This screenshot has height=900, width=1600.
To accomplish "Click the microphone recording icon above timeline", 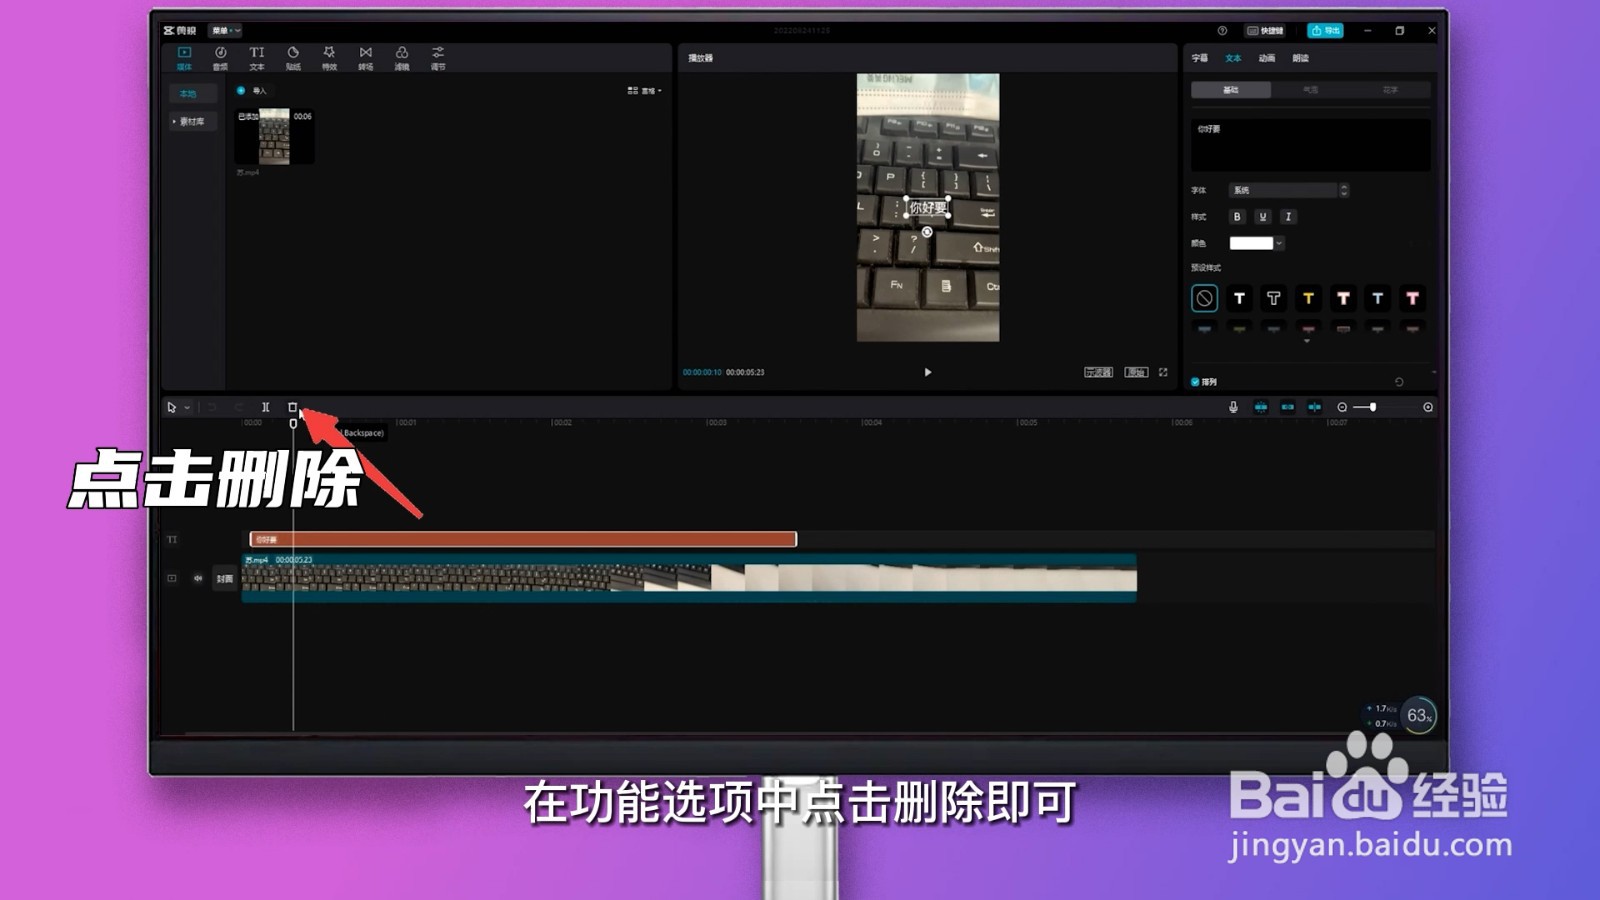I will pyautogui.click(x=1234, y=407).
